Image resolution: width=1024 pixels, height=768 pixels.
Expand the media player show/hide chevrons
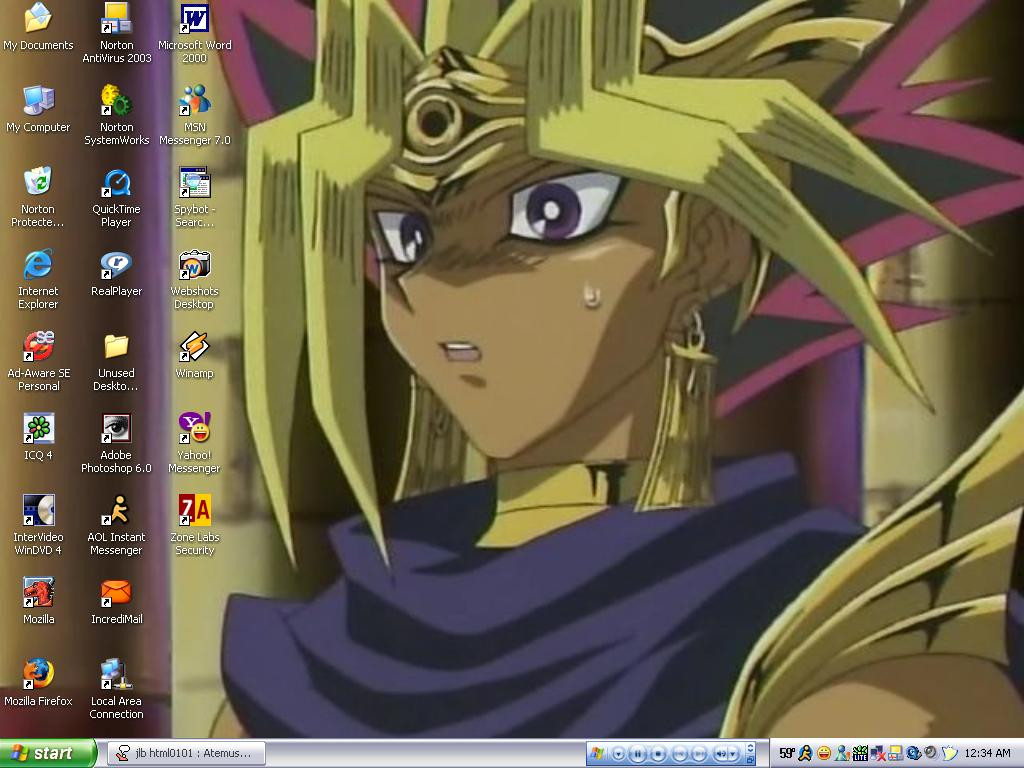[x=750, y=747]
